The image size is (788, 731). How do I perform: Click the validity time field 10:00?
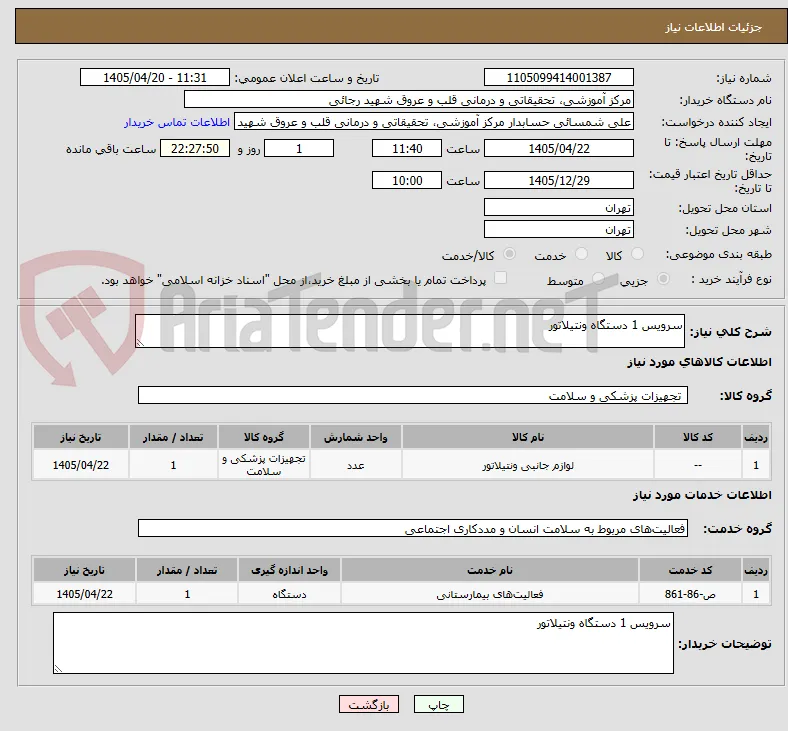[x=407, y=180]
